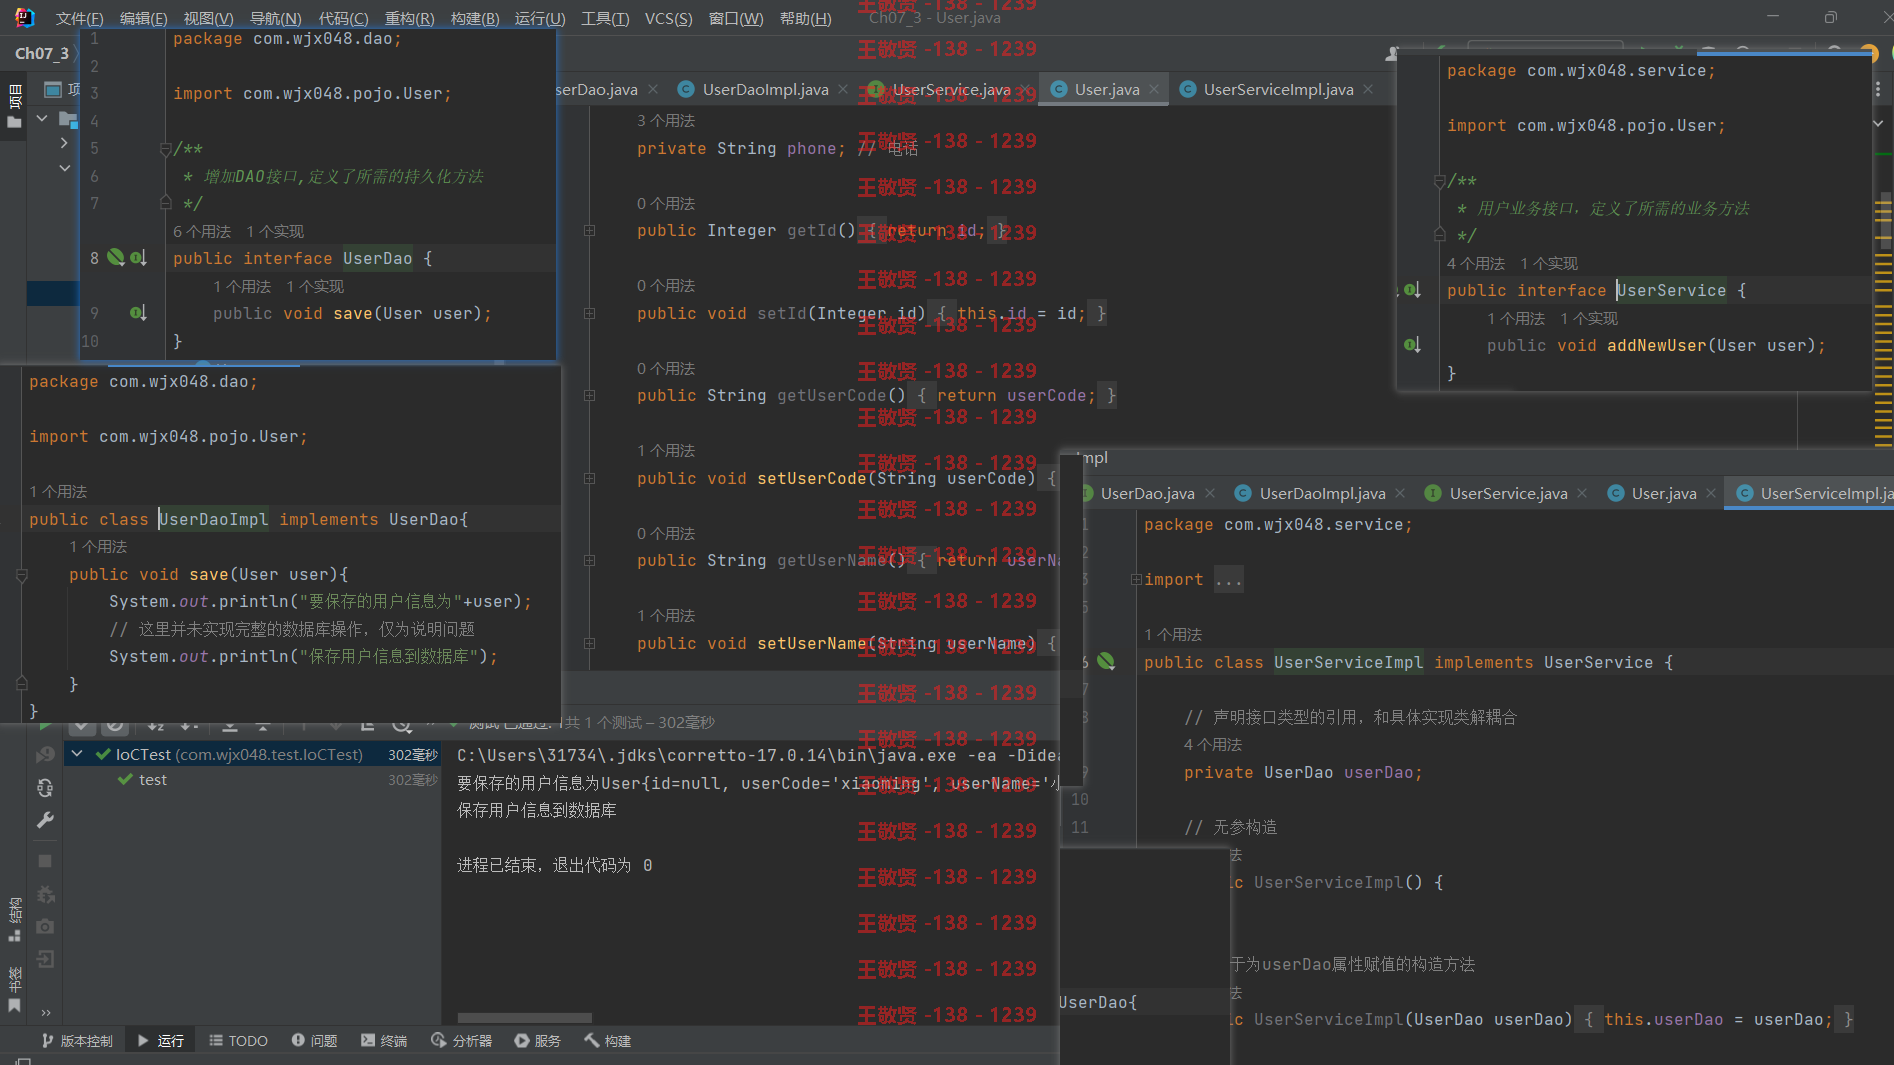Expand the folded setId(Integer id) method

click(590, 314)
